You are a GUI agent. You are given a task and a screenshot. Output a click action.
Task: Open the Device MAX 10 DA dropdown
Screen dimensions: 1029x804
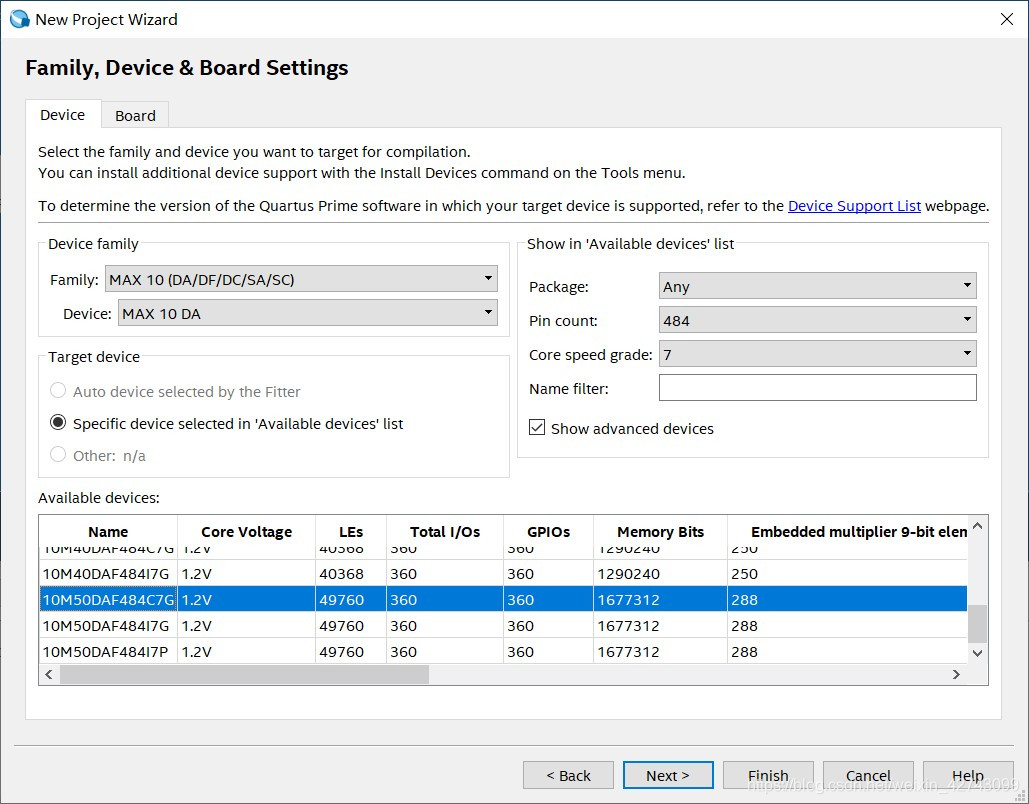click(308, 313)
